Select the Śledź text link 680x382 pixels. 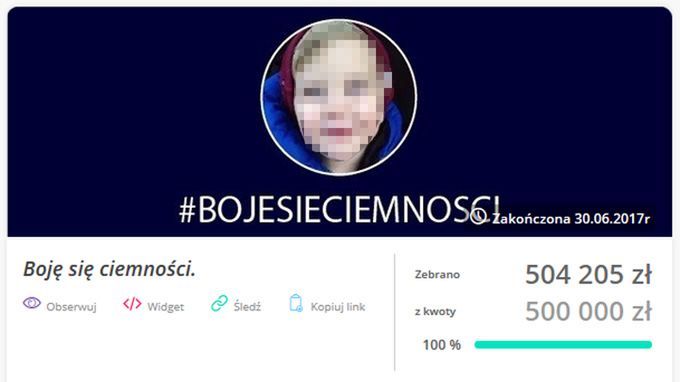click(x=247, y=307)
